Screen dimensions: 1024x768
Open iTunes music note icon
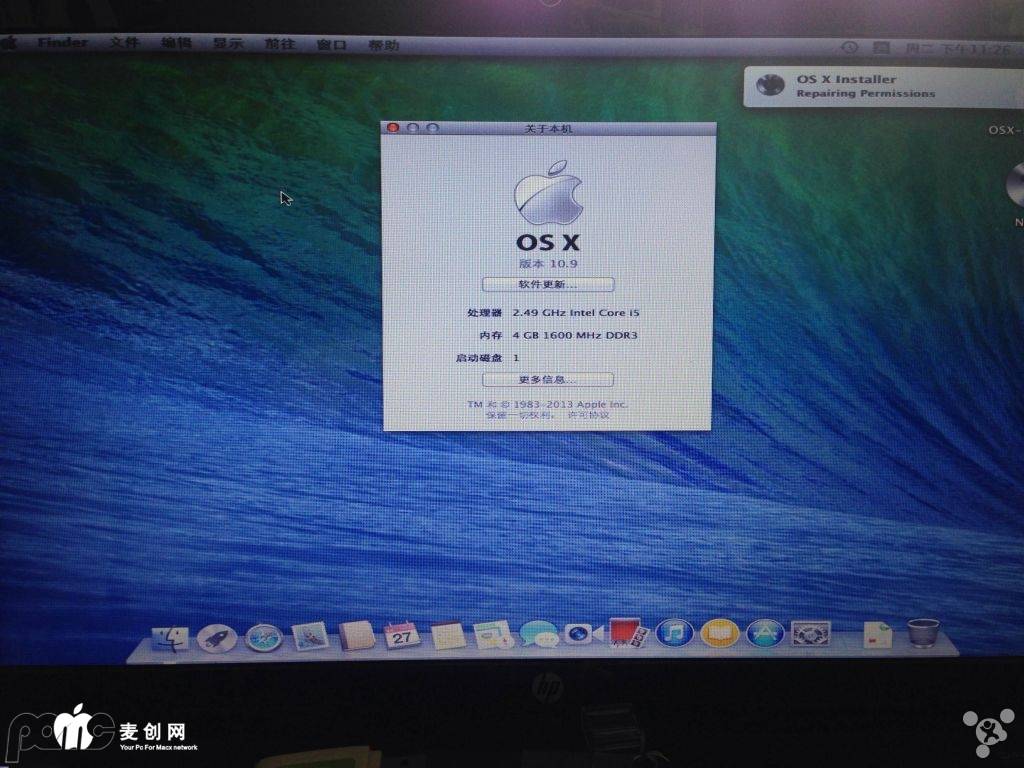tap(675, 632)
